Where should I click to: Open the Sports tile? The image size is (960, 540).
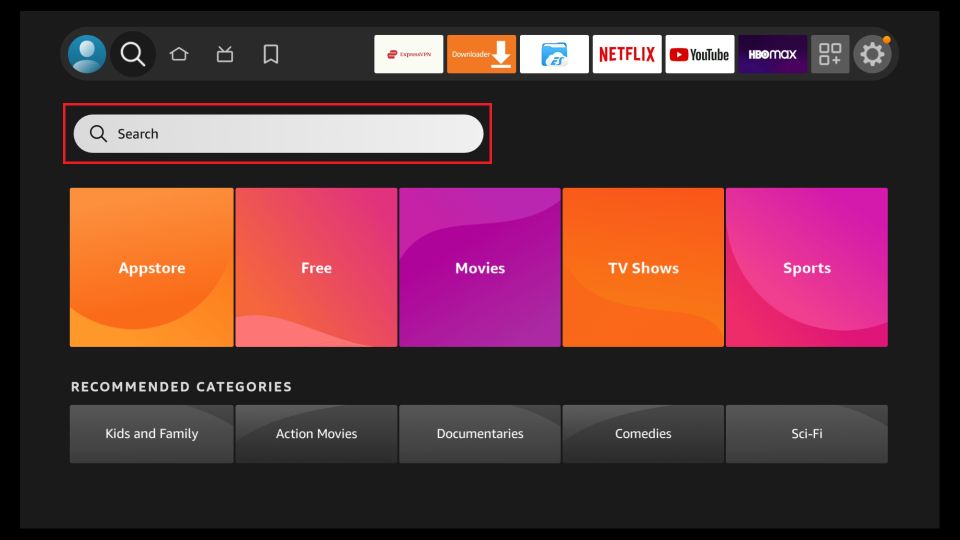coord(806,268)
